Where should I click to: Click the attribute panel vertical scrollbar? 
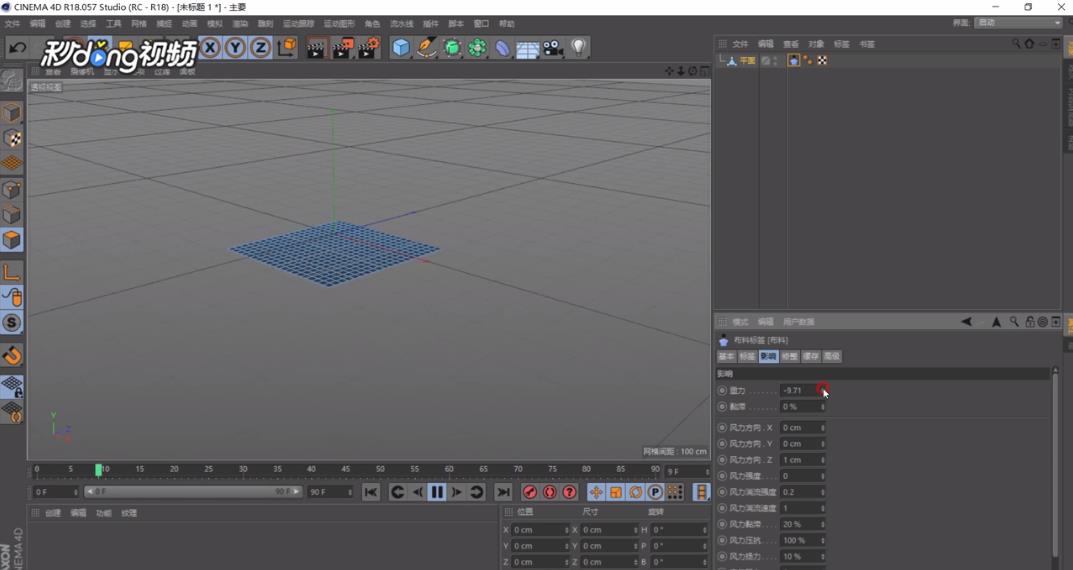tap(1055, 463)
